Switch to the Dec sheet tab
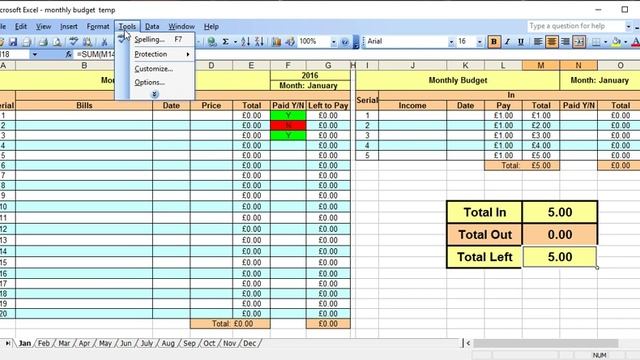This screenshot has height=360, width=640. [x=249, y=343]
